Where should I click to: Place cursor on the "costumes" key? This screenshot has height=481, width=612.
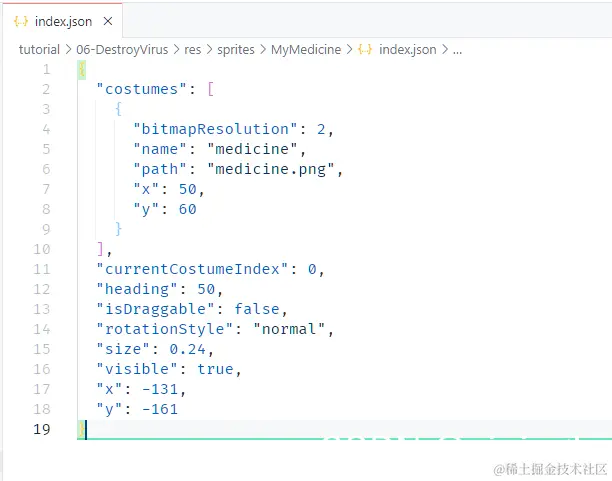[142, 89]
